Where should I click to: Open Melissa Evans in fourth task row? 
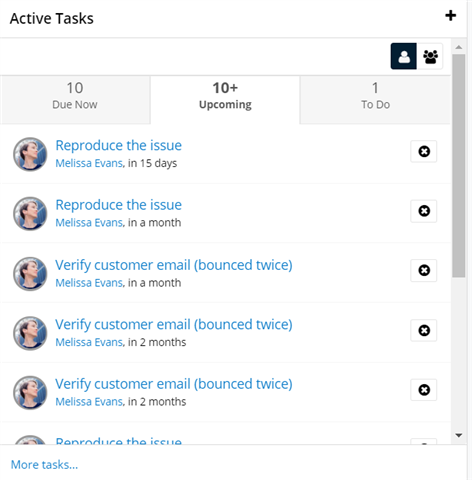pos(89,342)
